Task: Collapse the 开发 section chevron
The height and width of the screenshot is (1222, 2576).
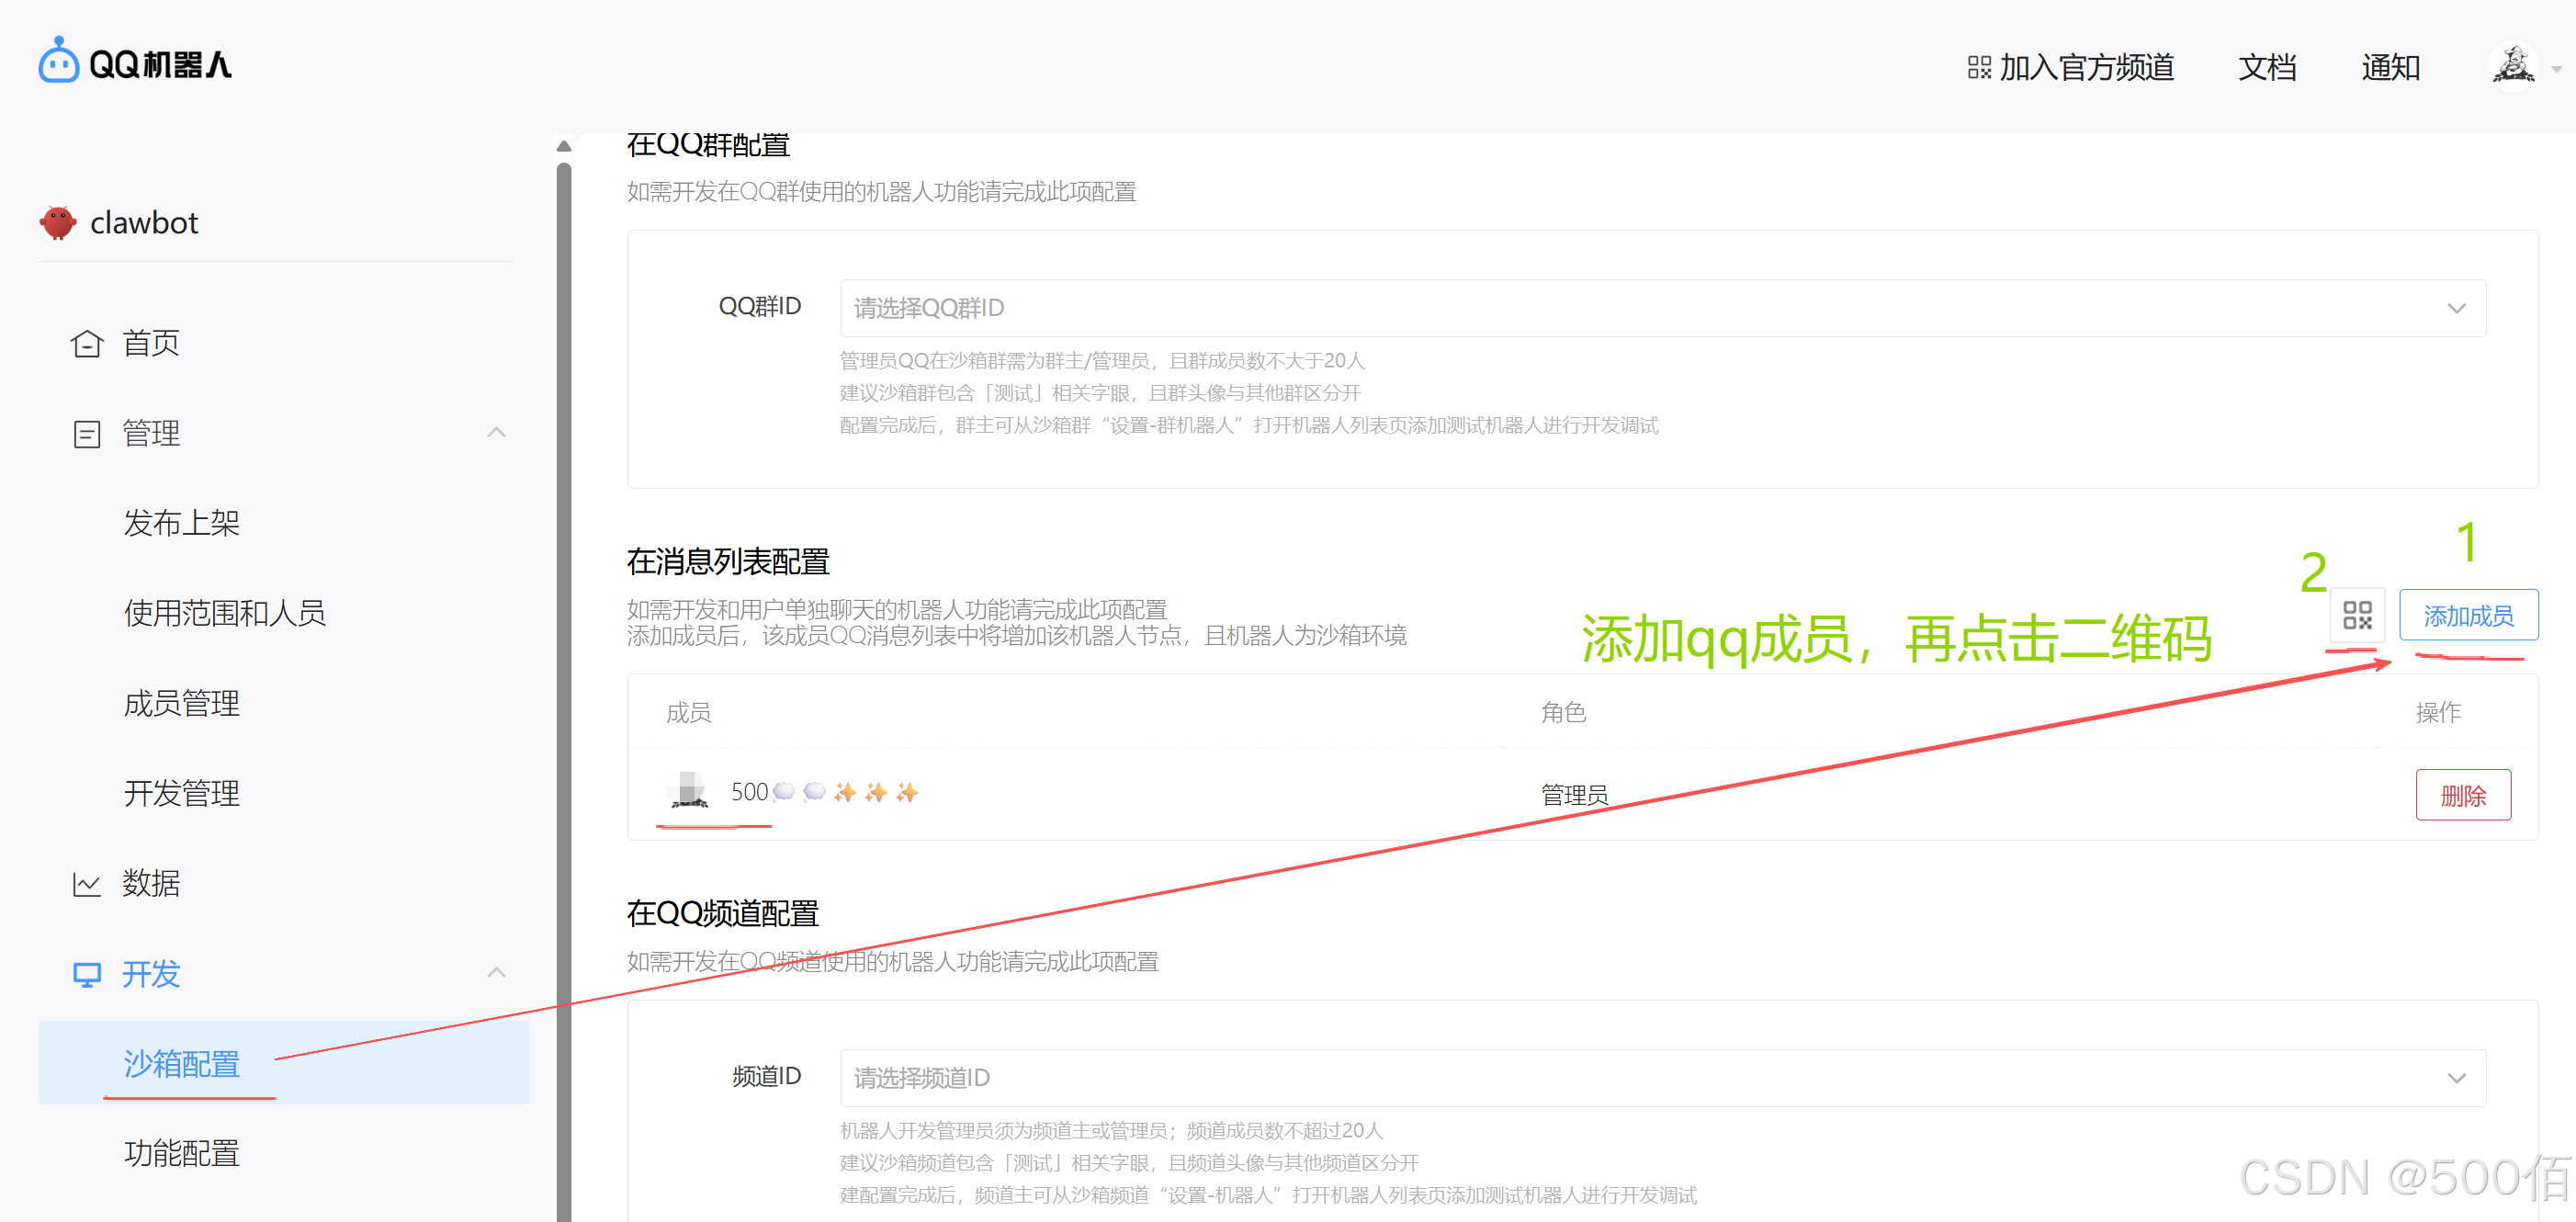Action: tap(496, 972)
